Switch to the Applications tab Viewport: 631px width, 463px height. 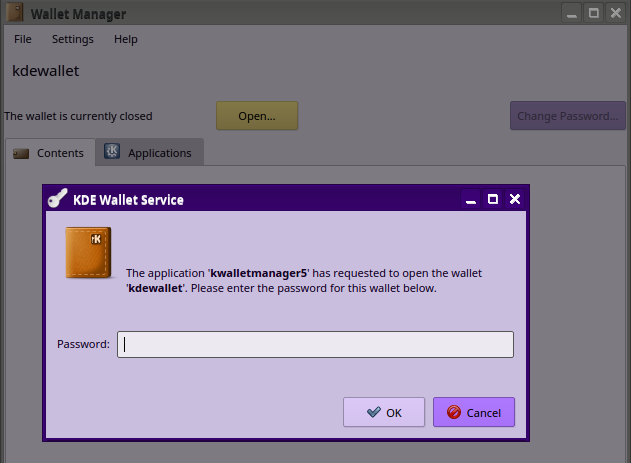pyautogui.click(x=149, y=153)
